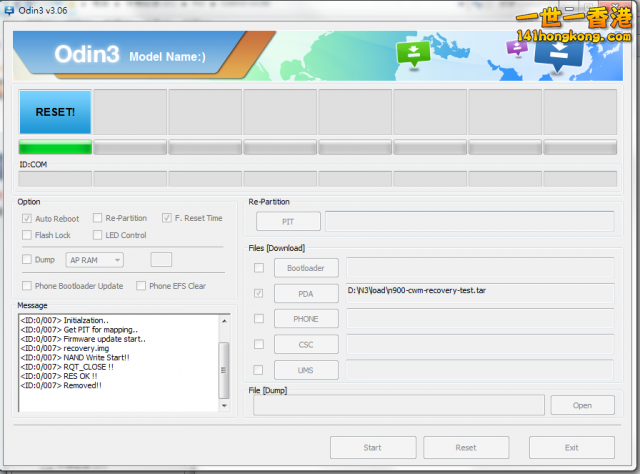This screenshot has height=474, width=640.
Task: Click the message log scroll-up arrow
Action: (224, 321)
